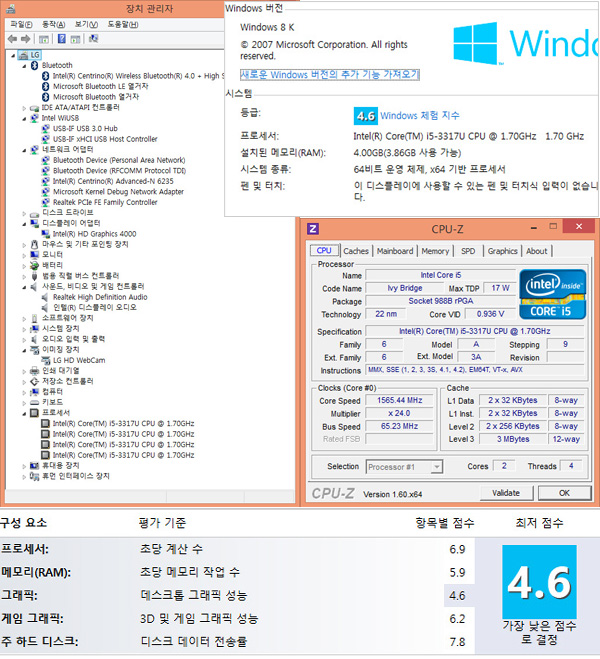This screenshot has height=659, width=600.
Task: Click the Bluetooth category icon
Action: [x=34, y=66]
